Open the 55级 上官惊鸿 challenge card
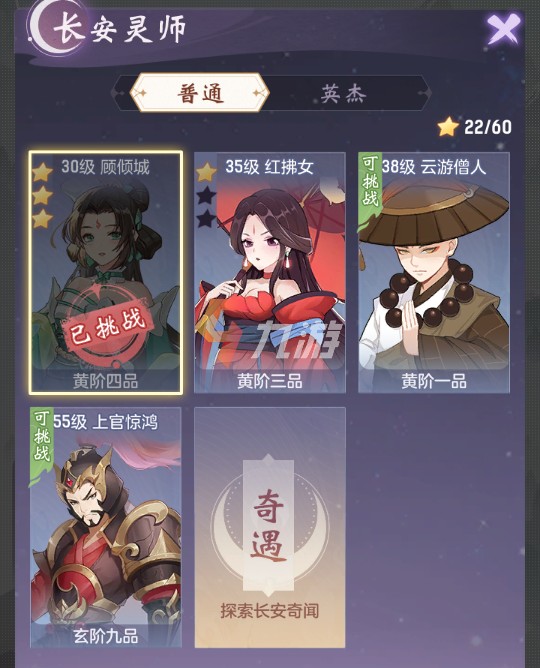 tap(106, 527)
